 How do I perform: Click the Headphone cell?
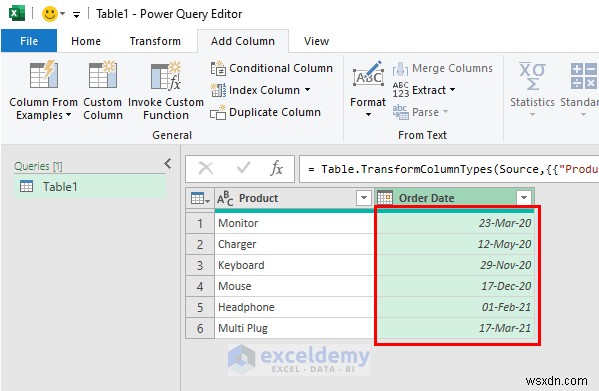tap(294, 307)
